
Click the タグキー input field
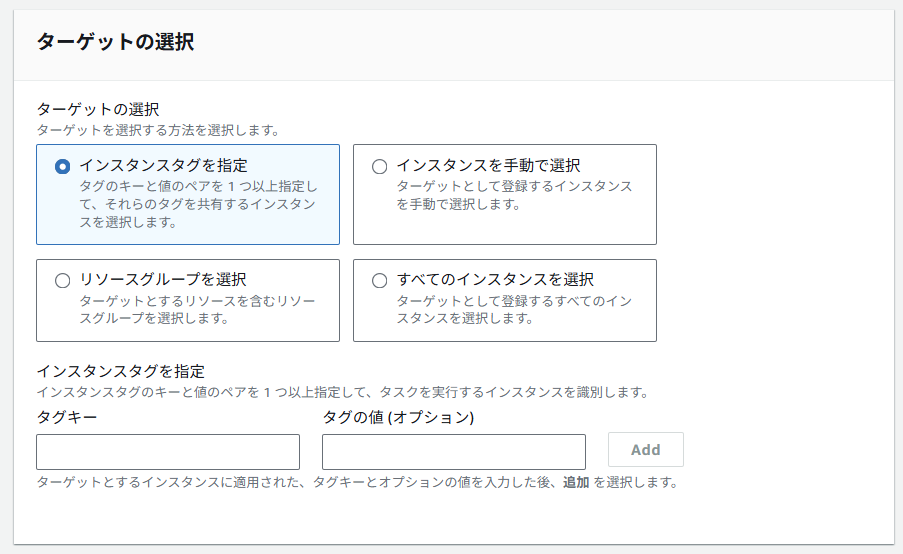168,452
